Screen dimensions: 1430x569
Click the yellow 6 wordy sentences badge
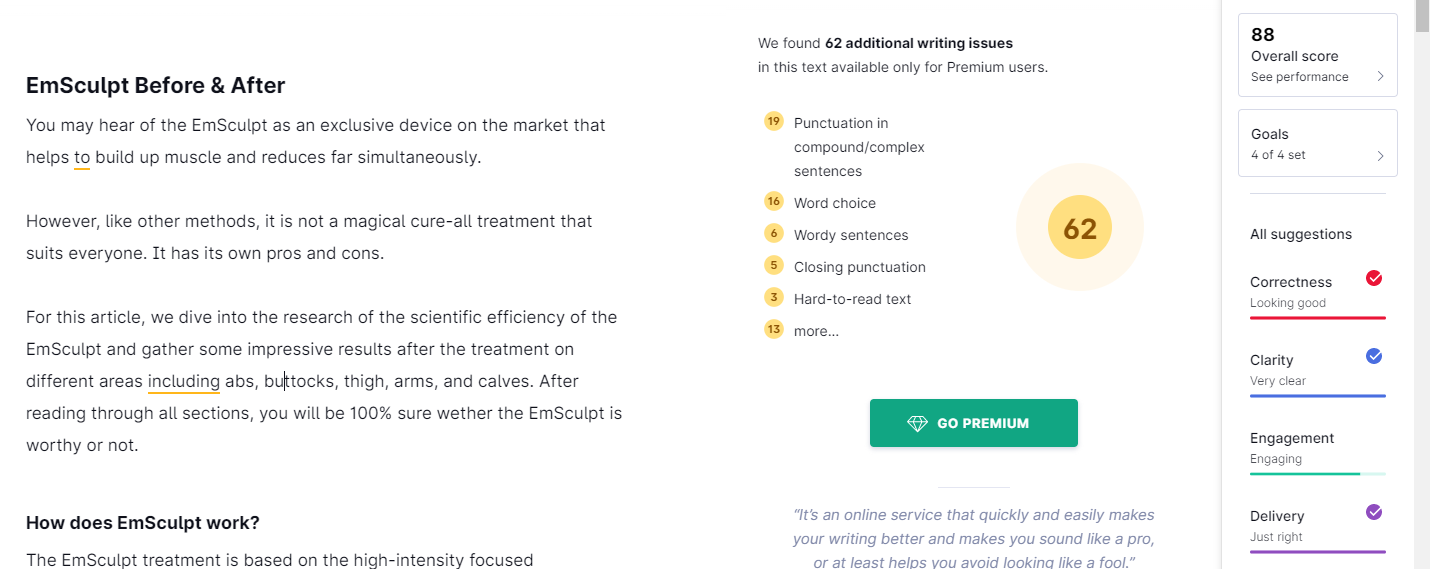[x=773, y=233]
